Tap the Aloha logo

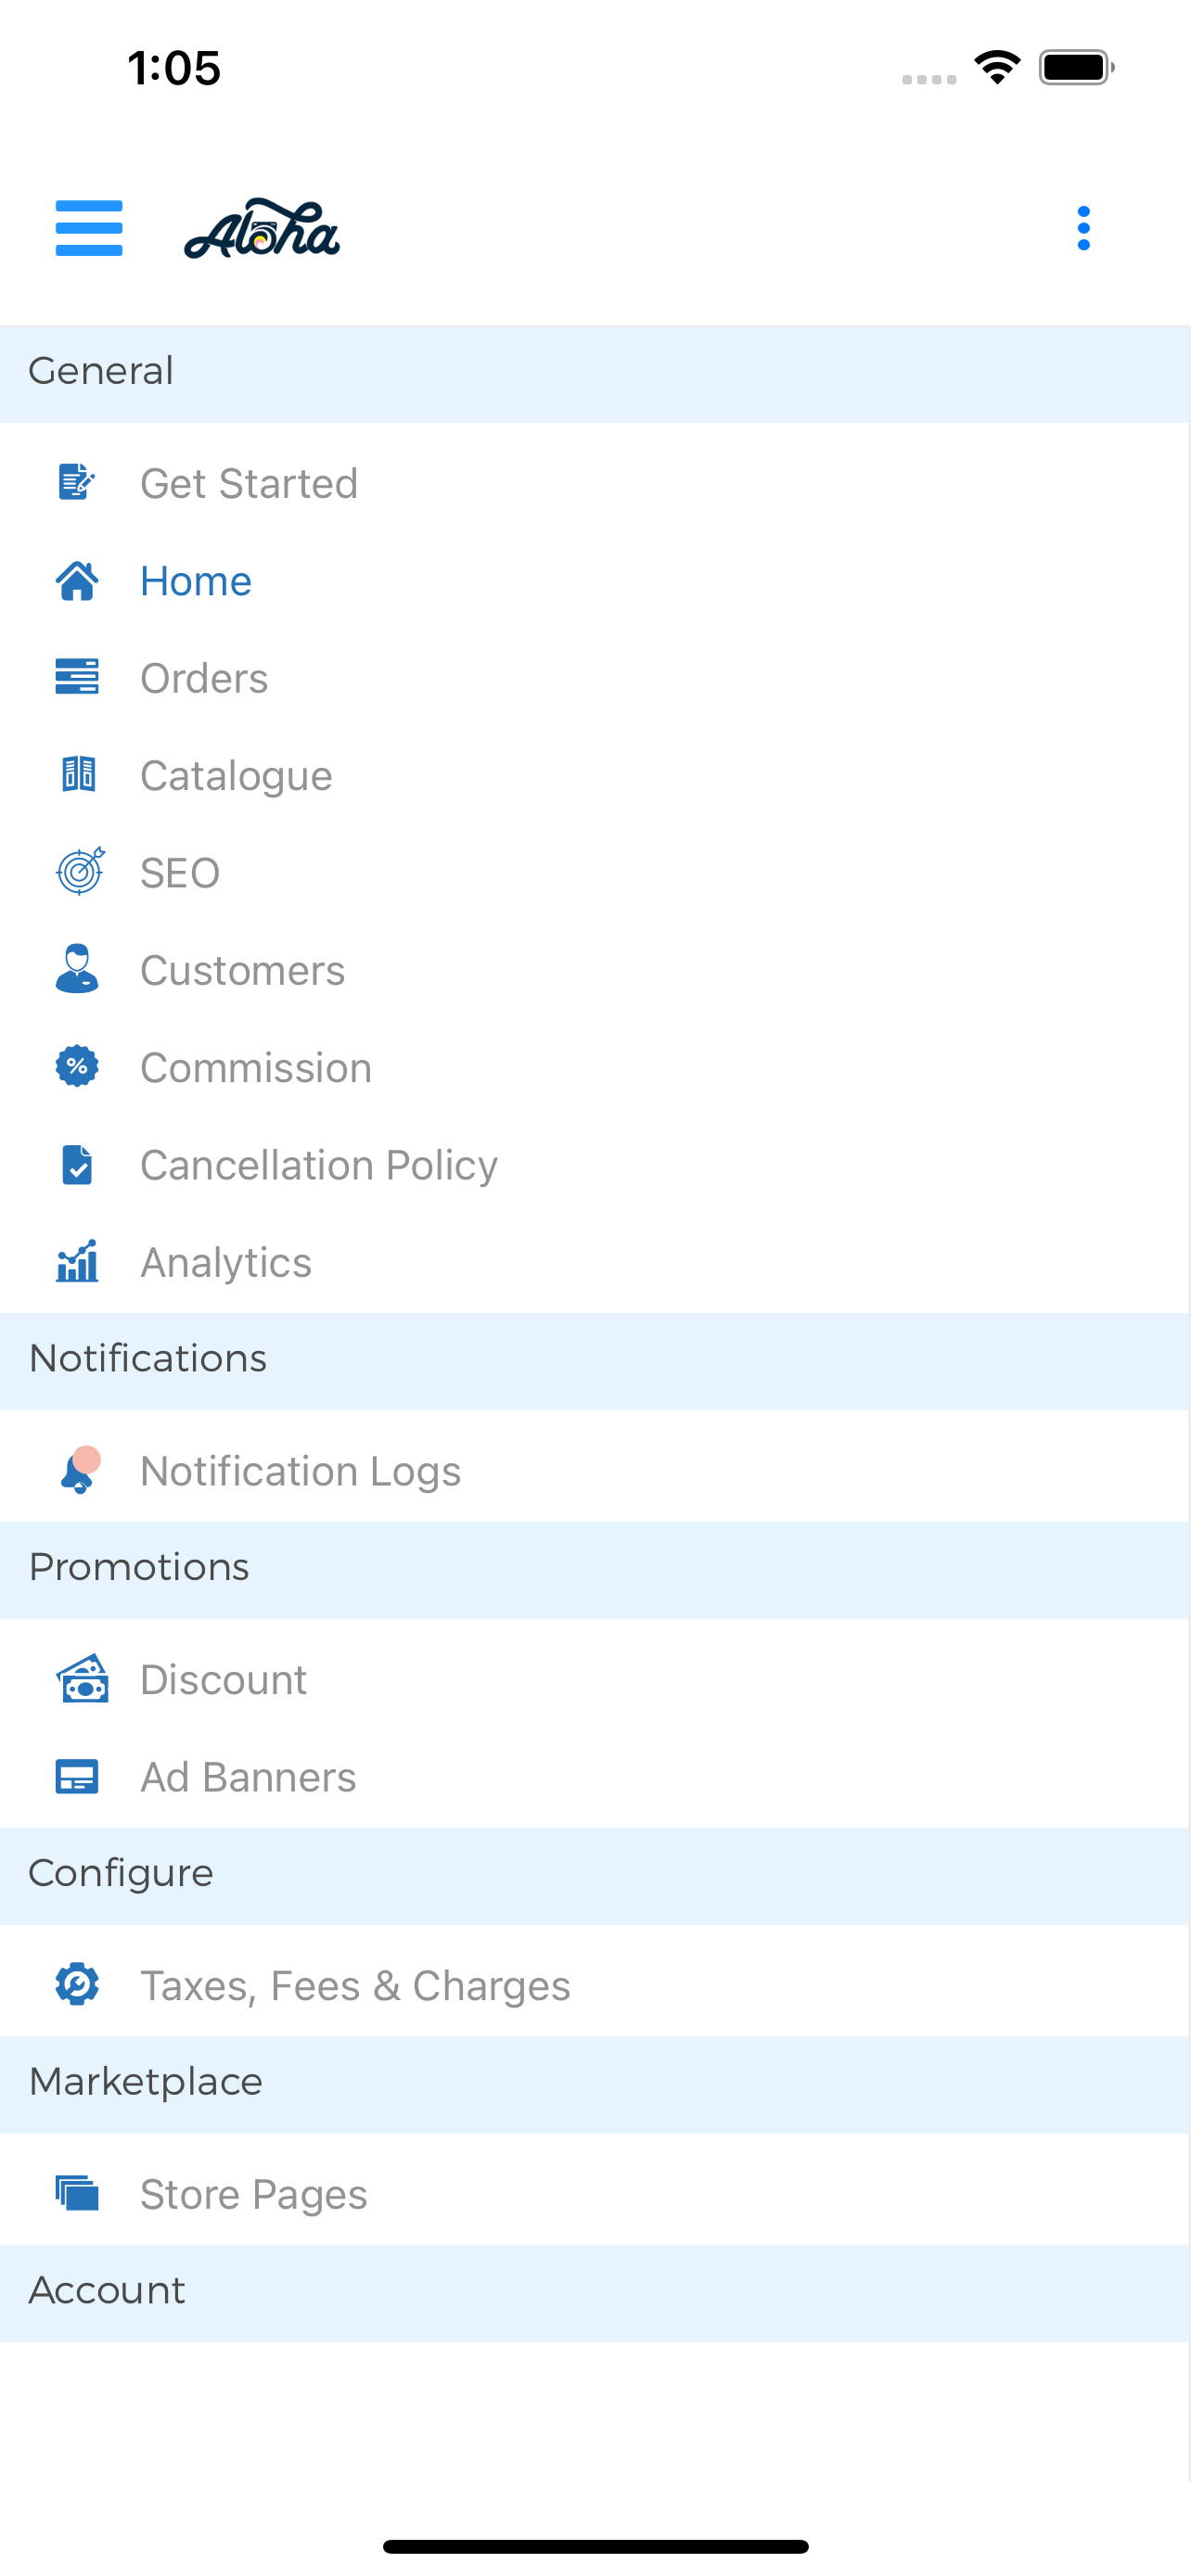point(262,229)
